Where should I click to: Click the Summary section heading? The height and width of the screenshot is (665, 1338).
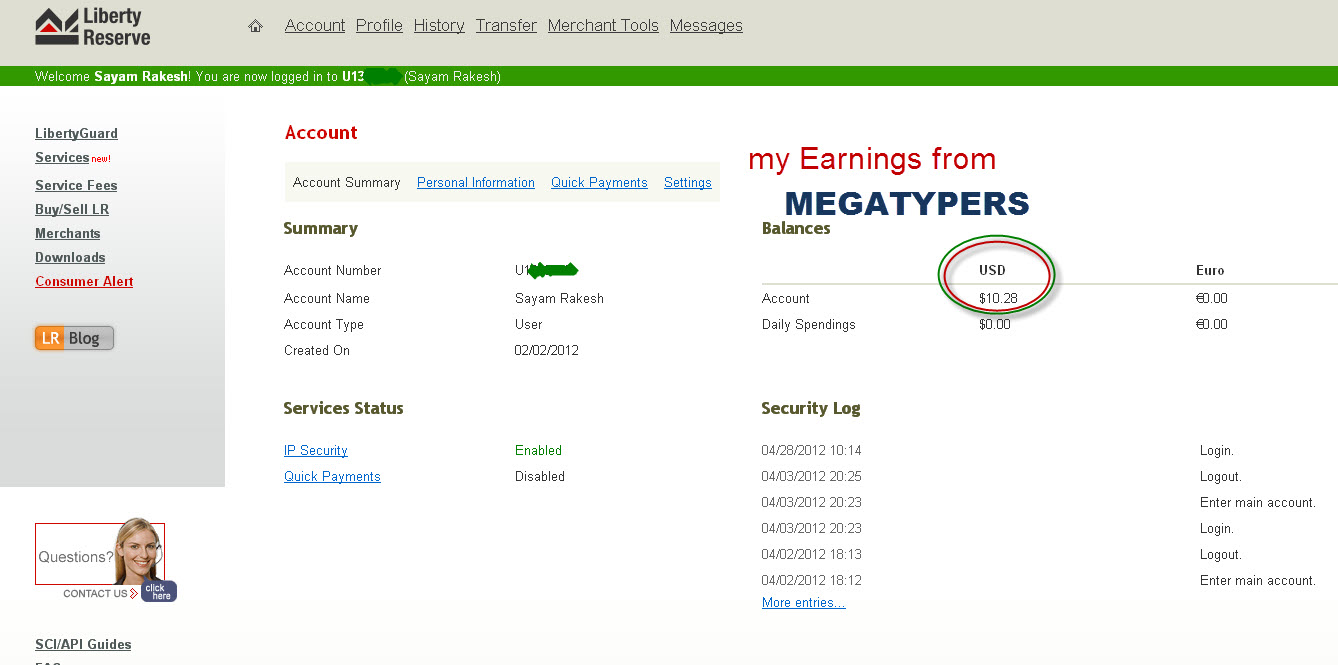pos(320,229)
